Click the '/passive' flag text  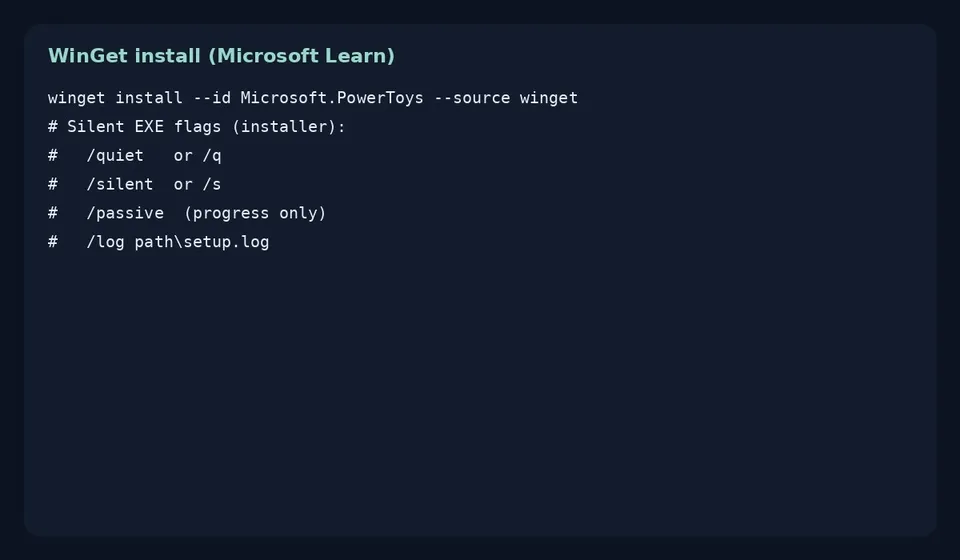[125, 213]
